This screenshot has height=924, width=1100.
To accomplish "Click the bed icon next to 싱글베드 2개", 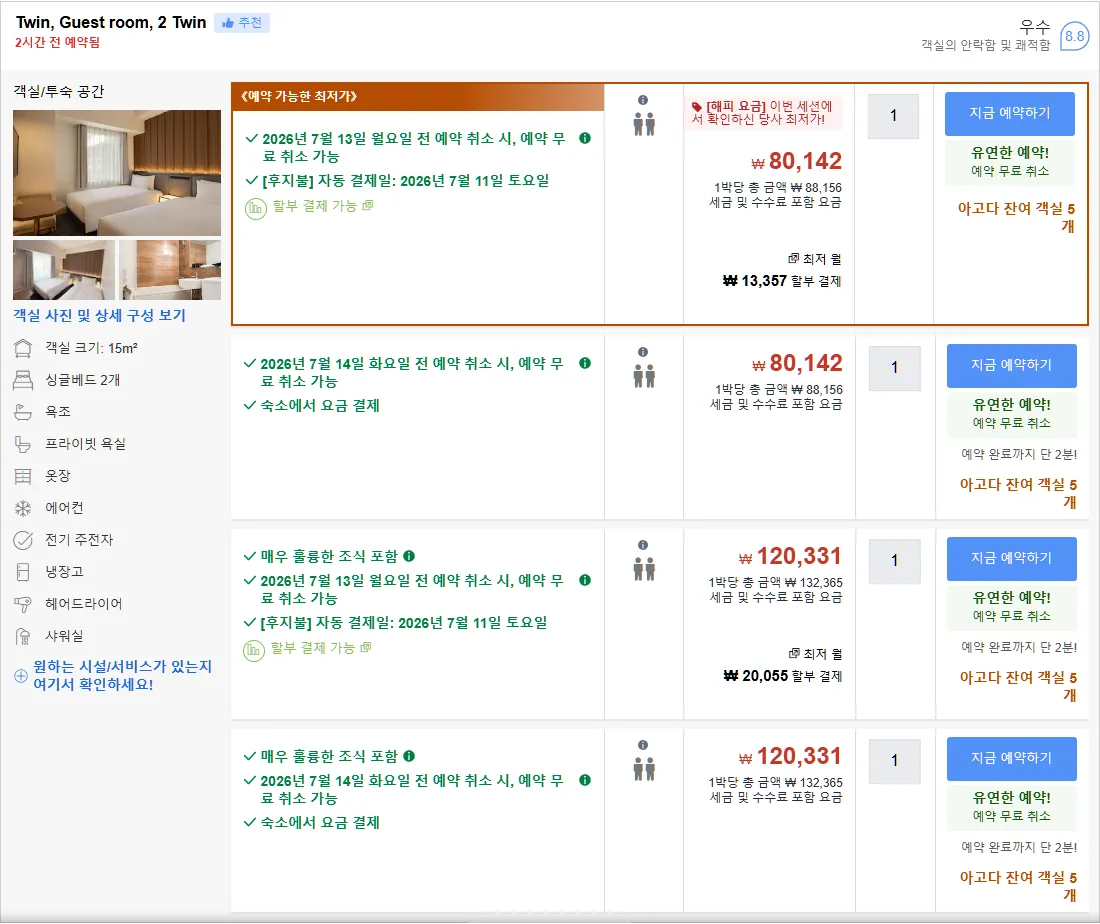I will coord(23,380).
